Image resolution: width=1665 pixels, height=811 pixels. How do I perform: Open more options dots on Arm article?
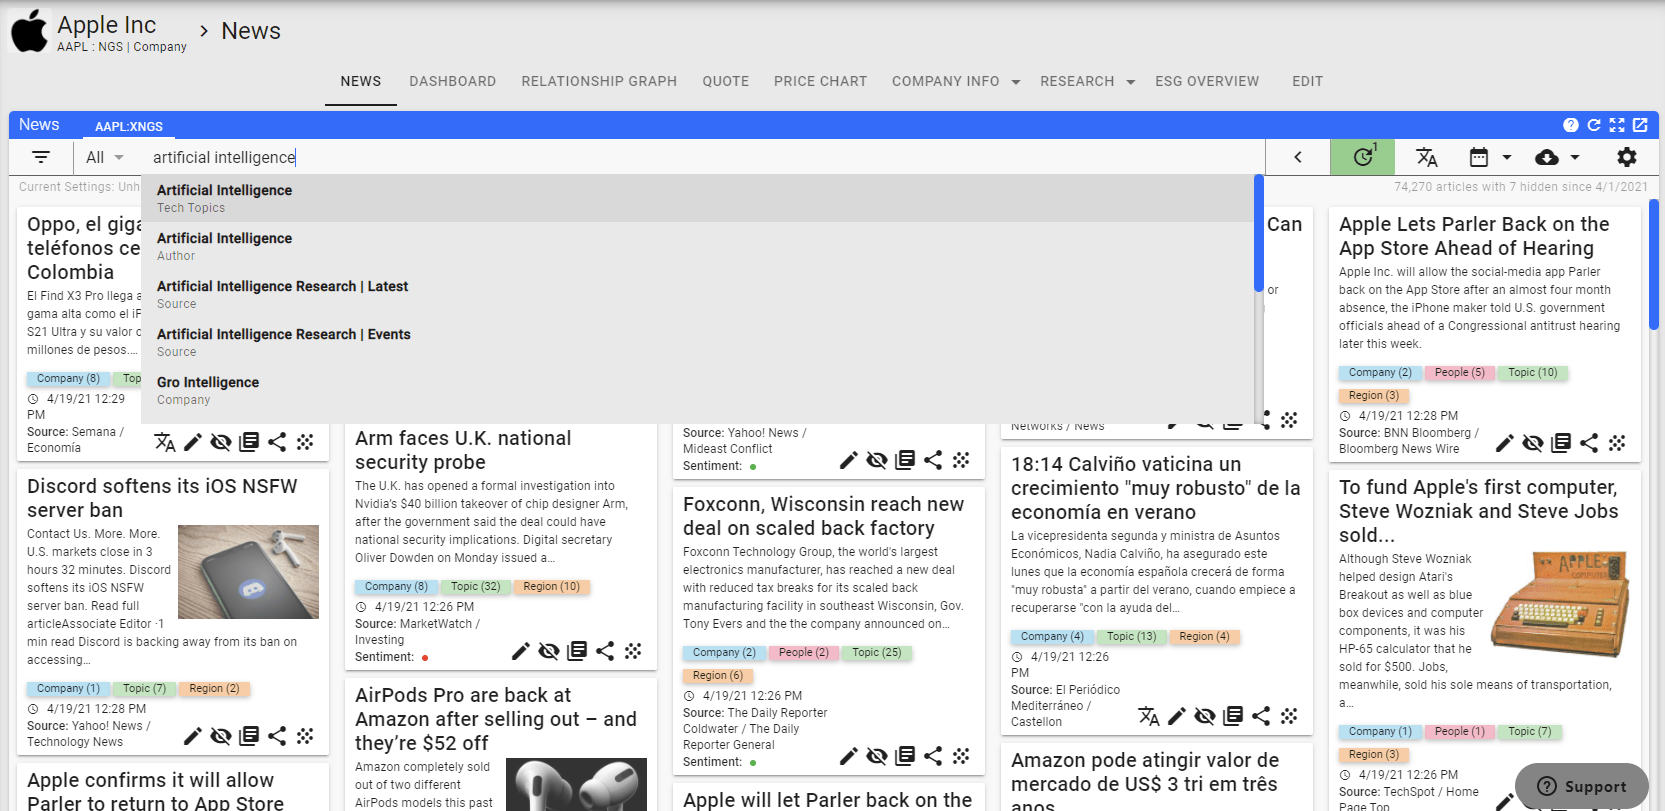[x=633, y=651]
